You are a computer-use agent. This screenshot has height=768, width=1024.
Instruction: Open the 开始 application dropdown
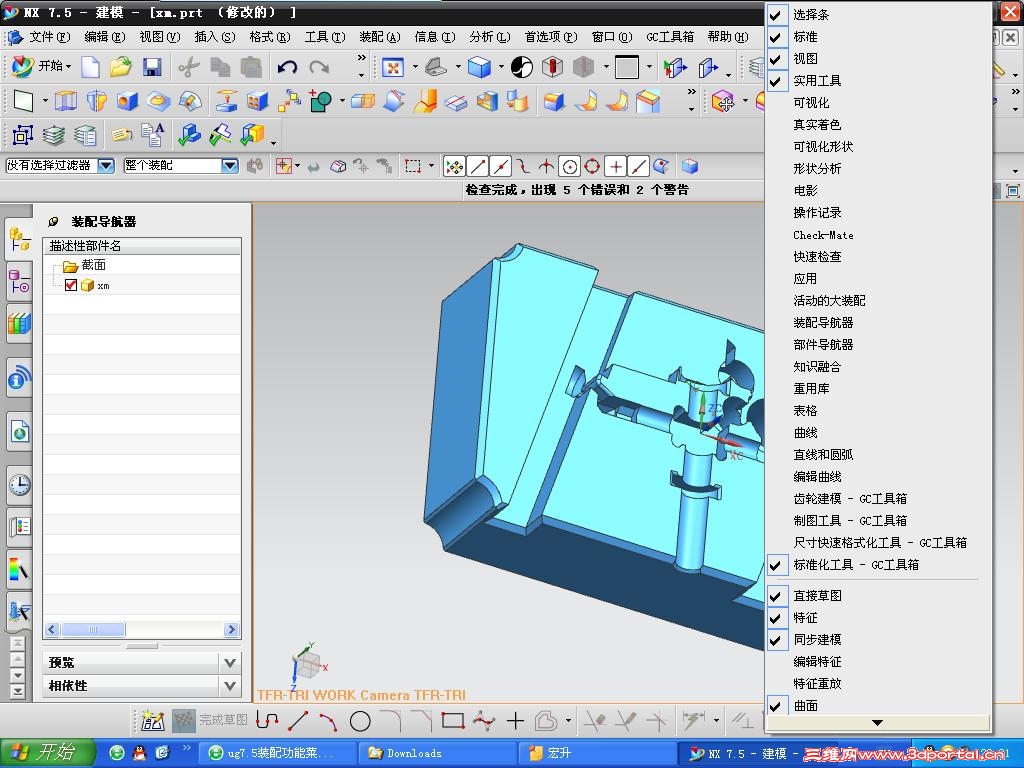[x=42, y=66]
